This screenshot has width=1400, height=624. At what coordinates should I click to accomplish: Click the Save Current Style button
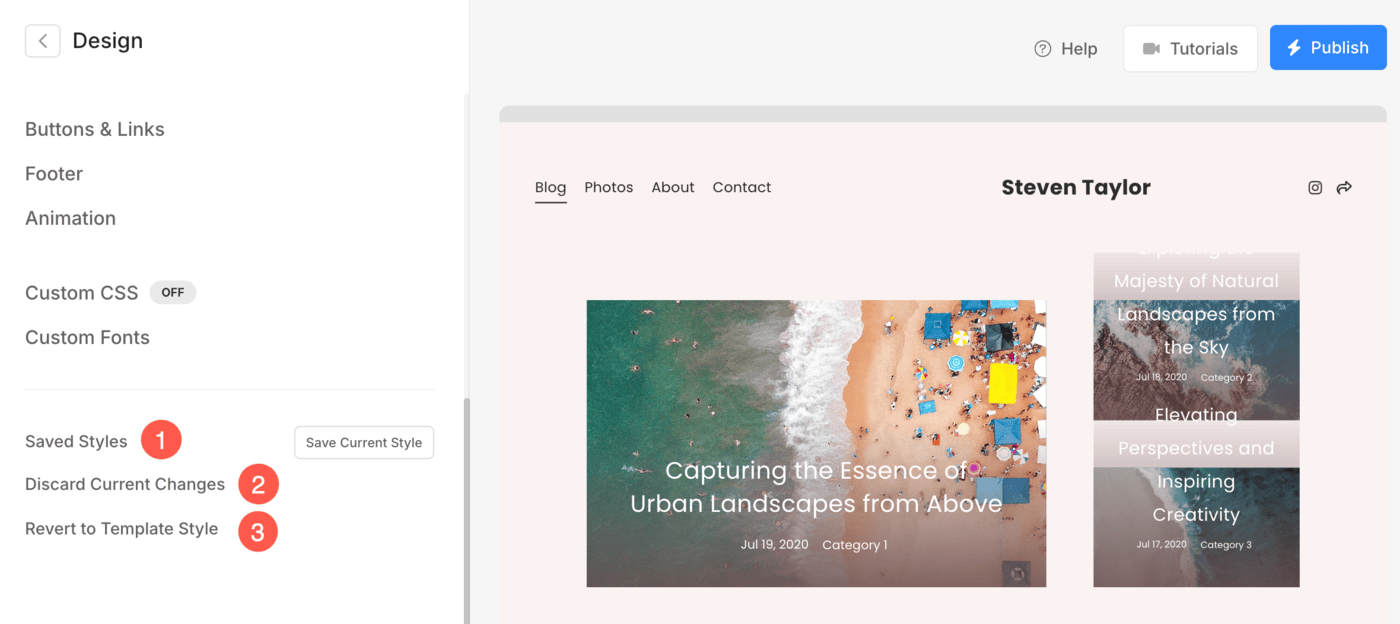coord(364,442)
